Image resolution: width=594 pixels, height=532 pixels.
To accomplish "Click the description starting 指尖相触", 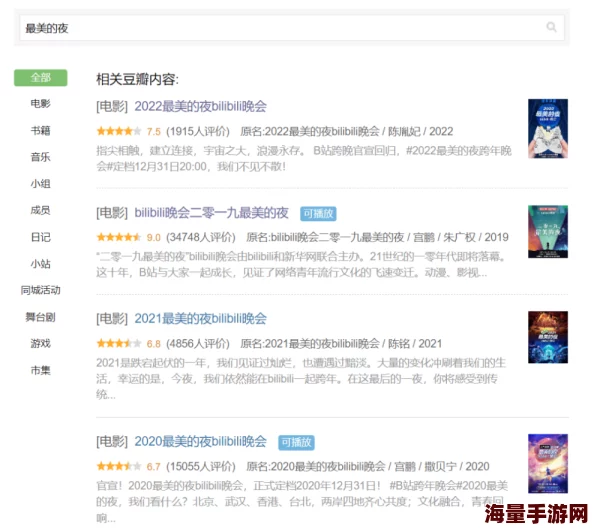I will click(x=304, y=158).
